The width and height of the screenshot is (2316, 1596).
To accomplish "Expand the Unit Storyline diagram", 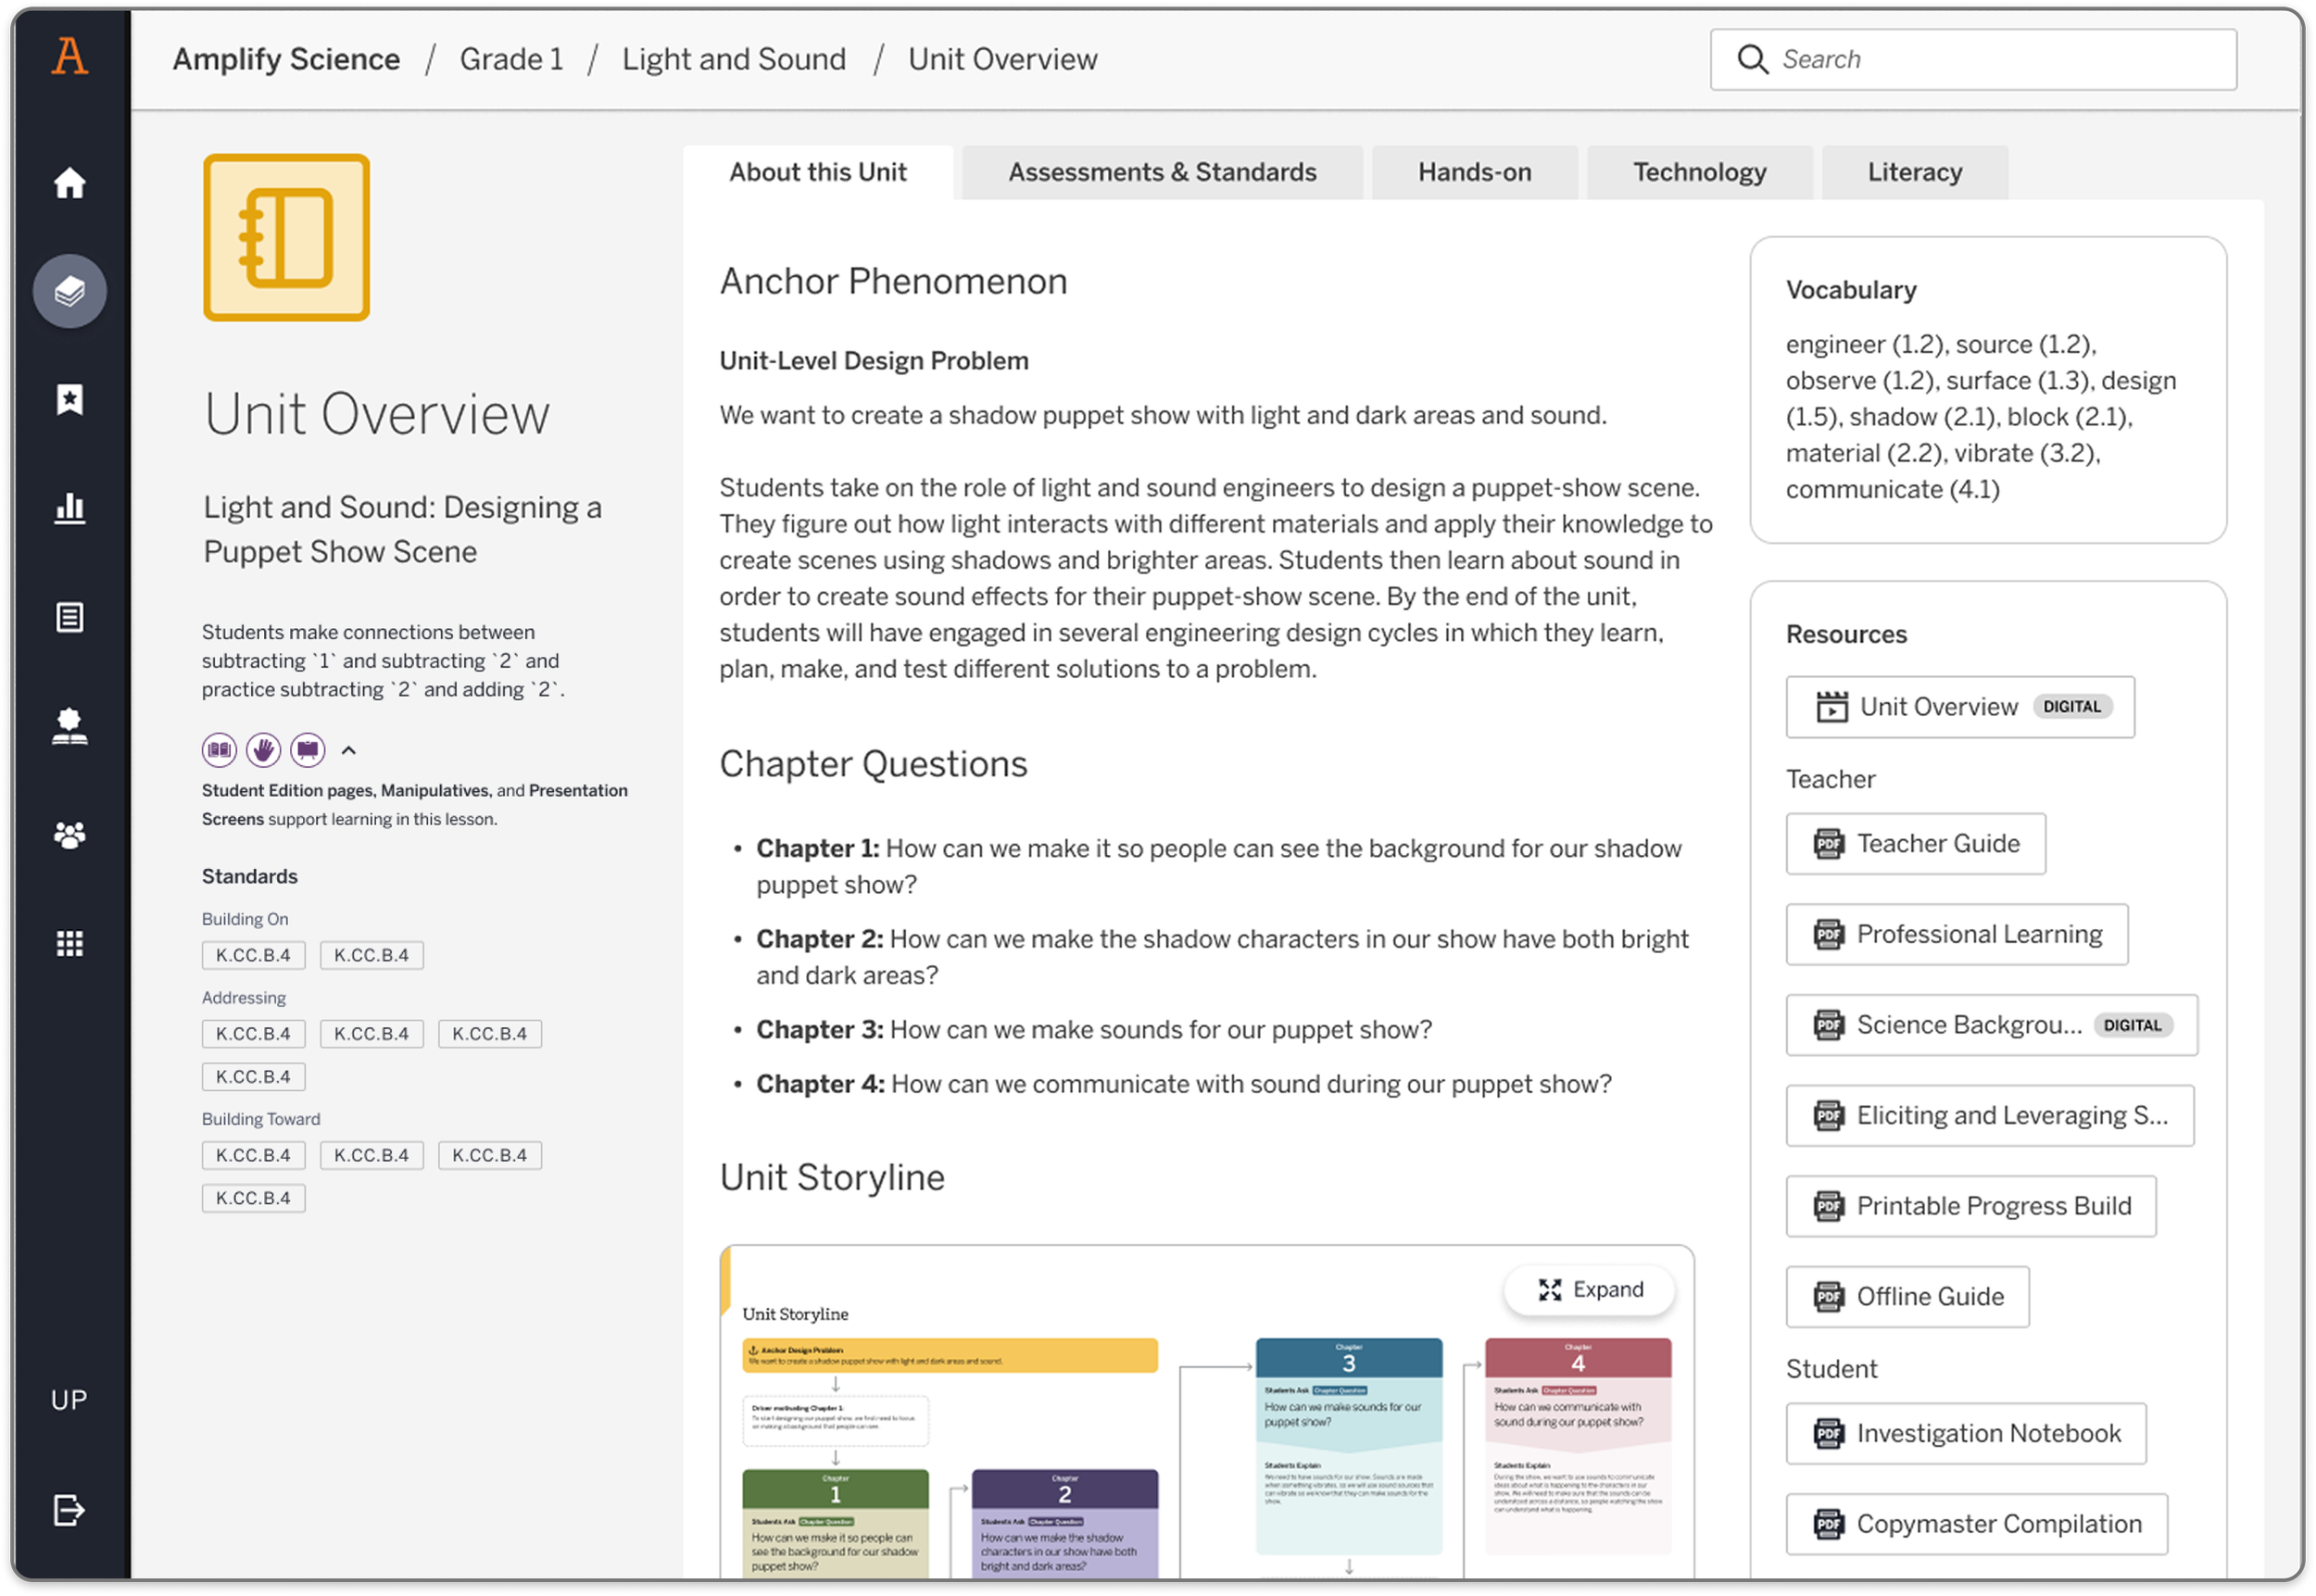I will [x=1590, y=1290].
